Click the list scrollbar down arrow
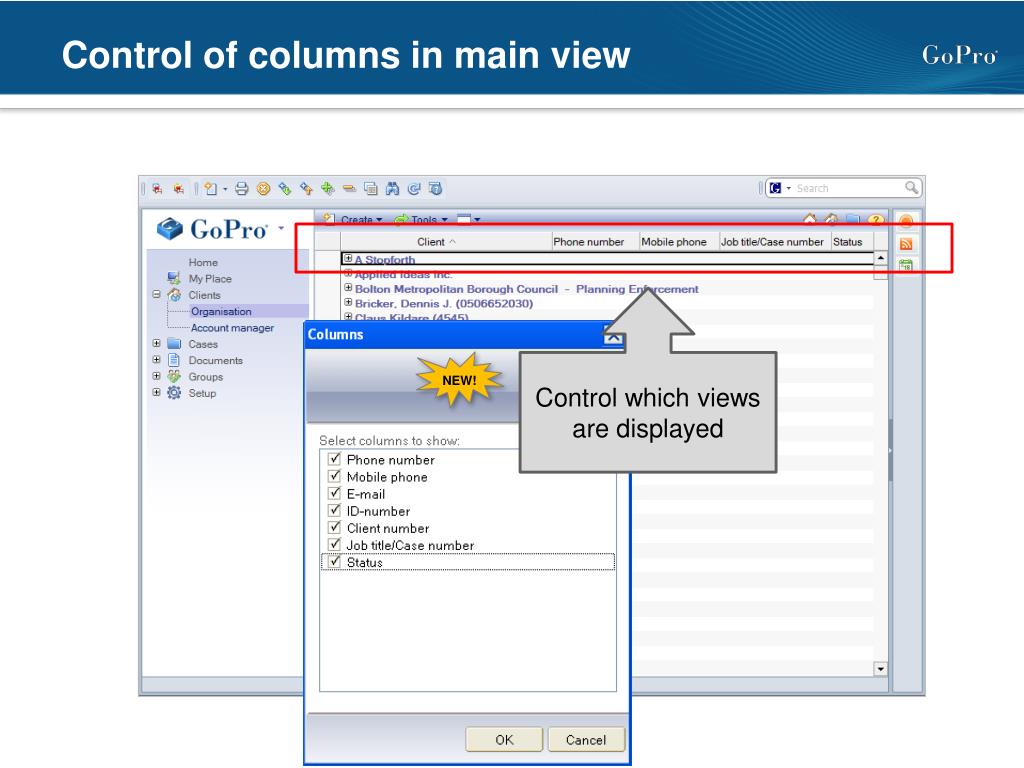1024x768 pixels. [880, 669]
